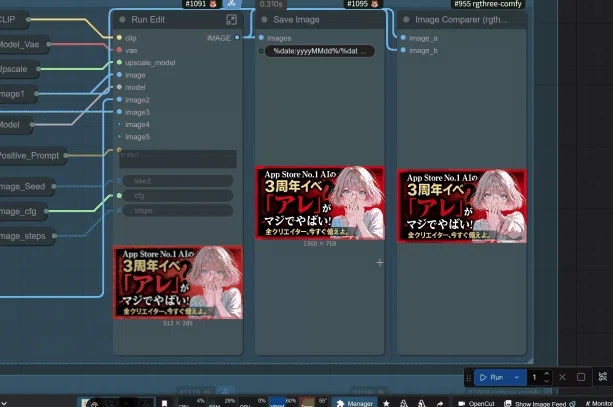The width and height of the screenshot is (613, 407).
Task: Open the Manager button
Action: pos(355,403)
